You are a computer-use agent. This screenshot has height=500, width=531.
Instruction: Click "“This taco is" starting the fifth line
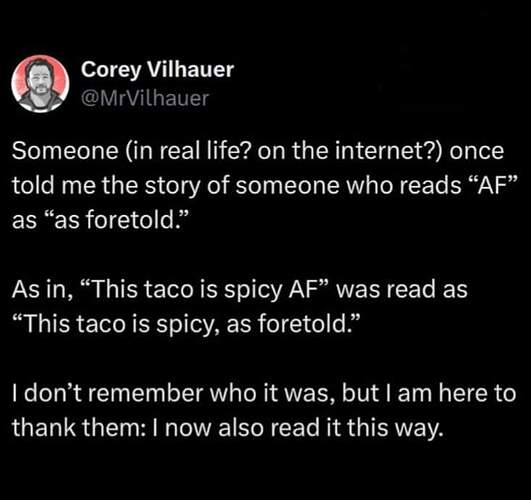81,324
